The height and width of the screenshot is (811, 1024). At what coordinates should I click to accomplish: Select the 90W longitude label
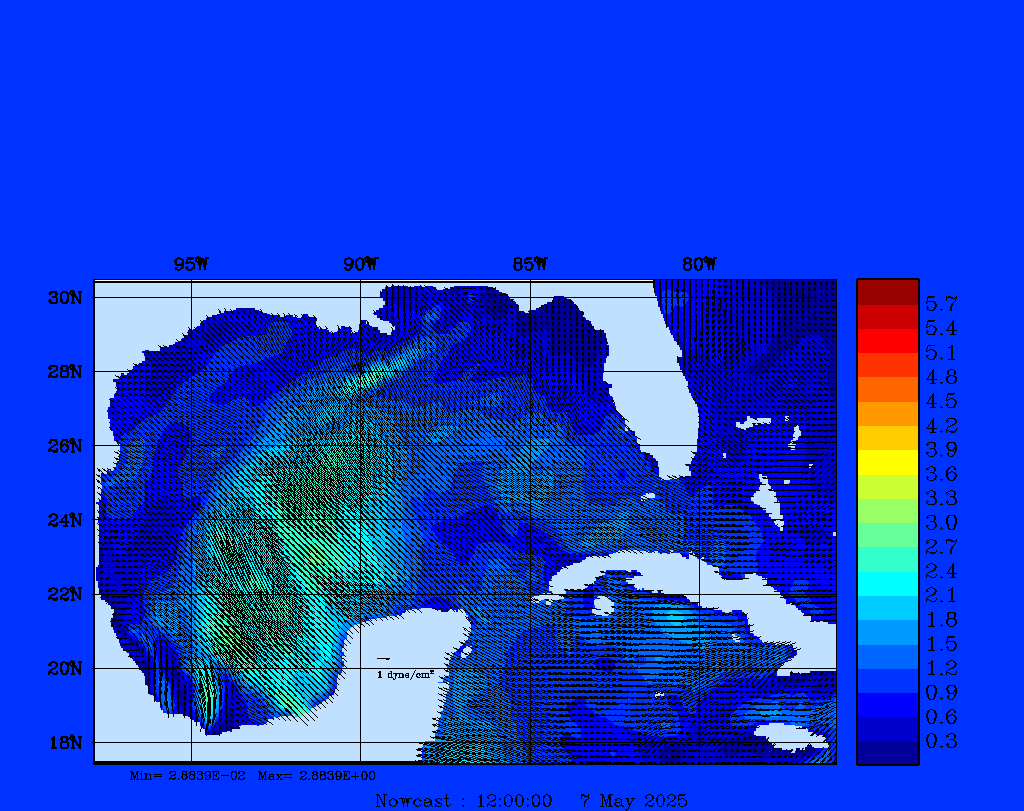tap(360, 264)
